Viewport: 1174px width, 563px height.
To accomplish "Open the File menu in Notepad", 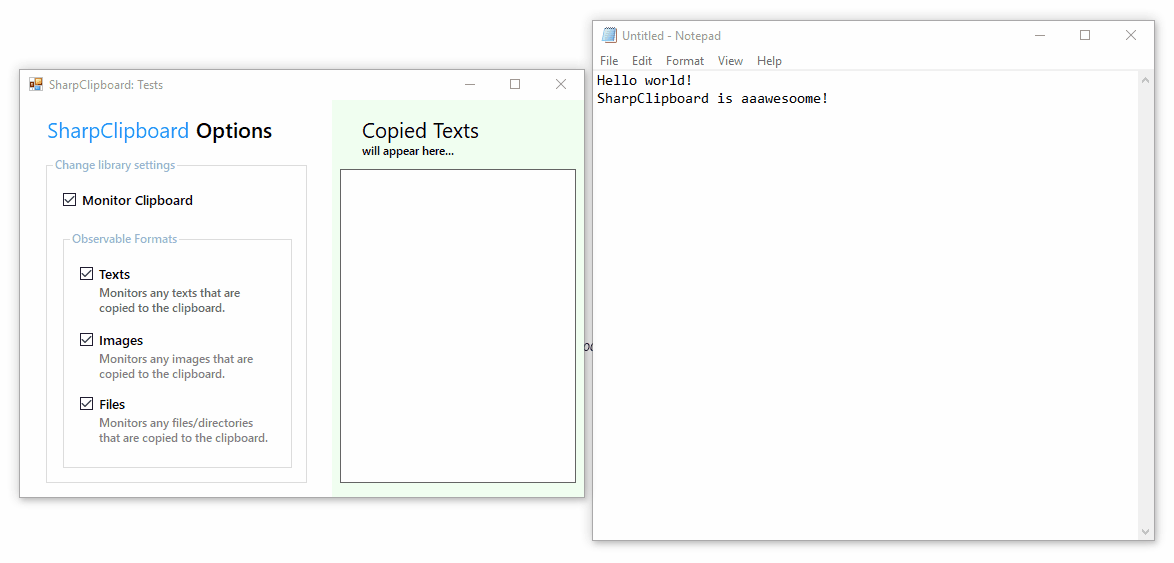I will tap(609, 61).
